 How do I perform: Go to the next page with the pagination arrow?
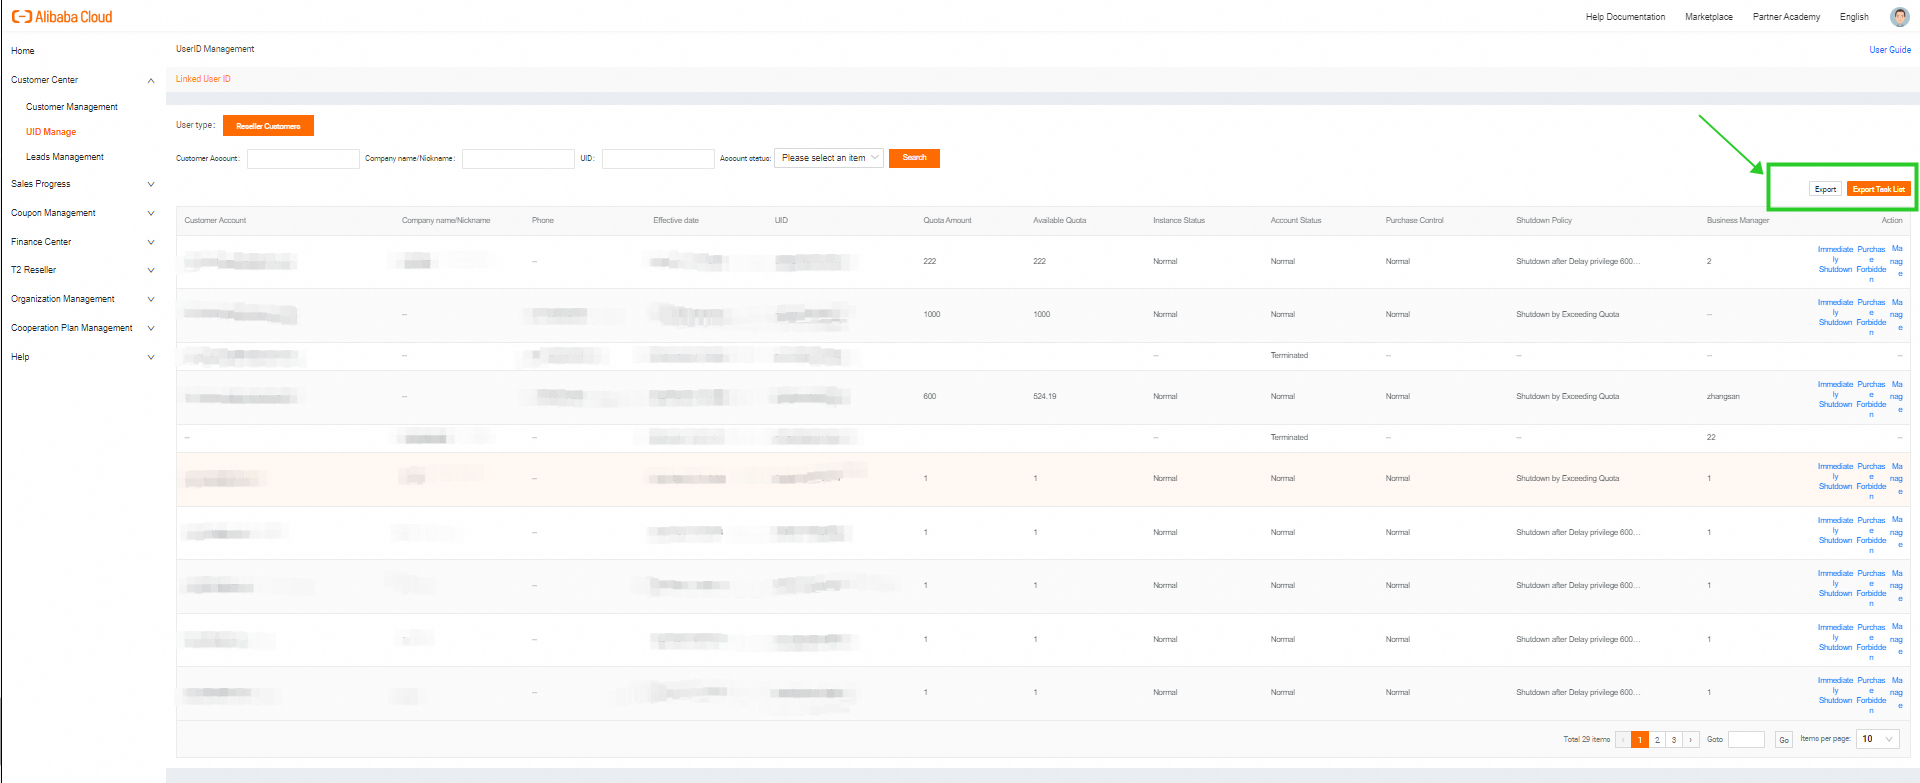[x=1691, y=740]
